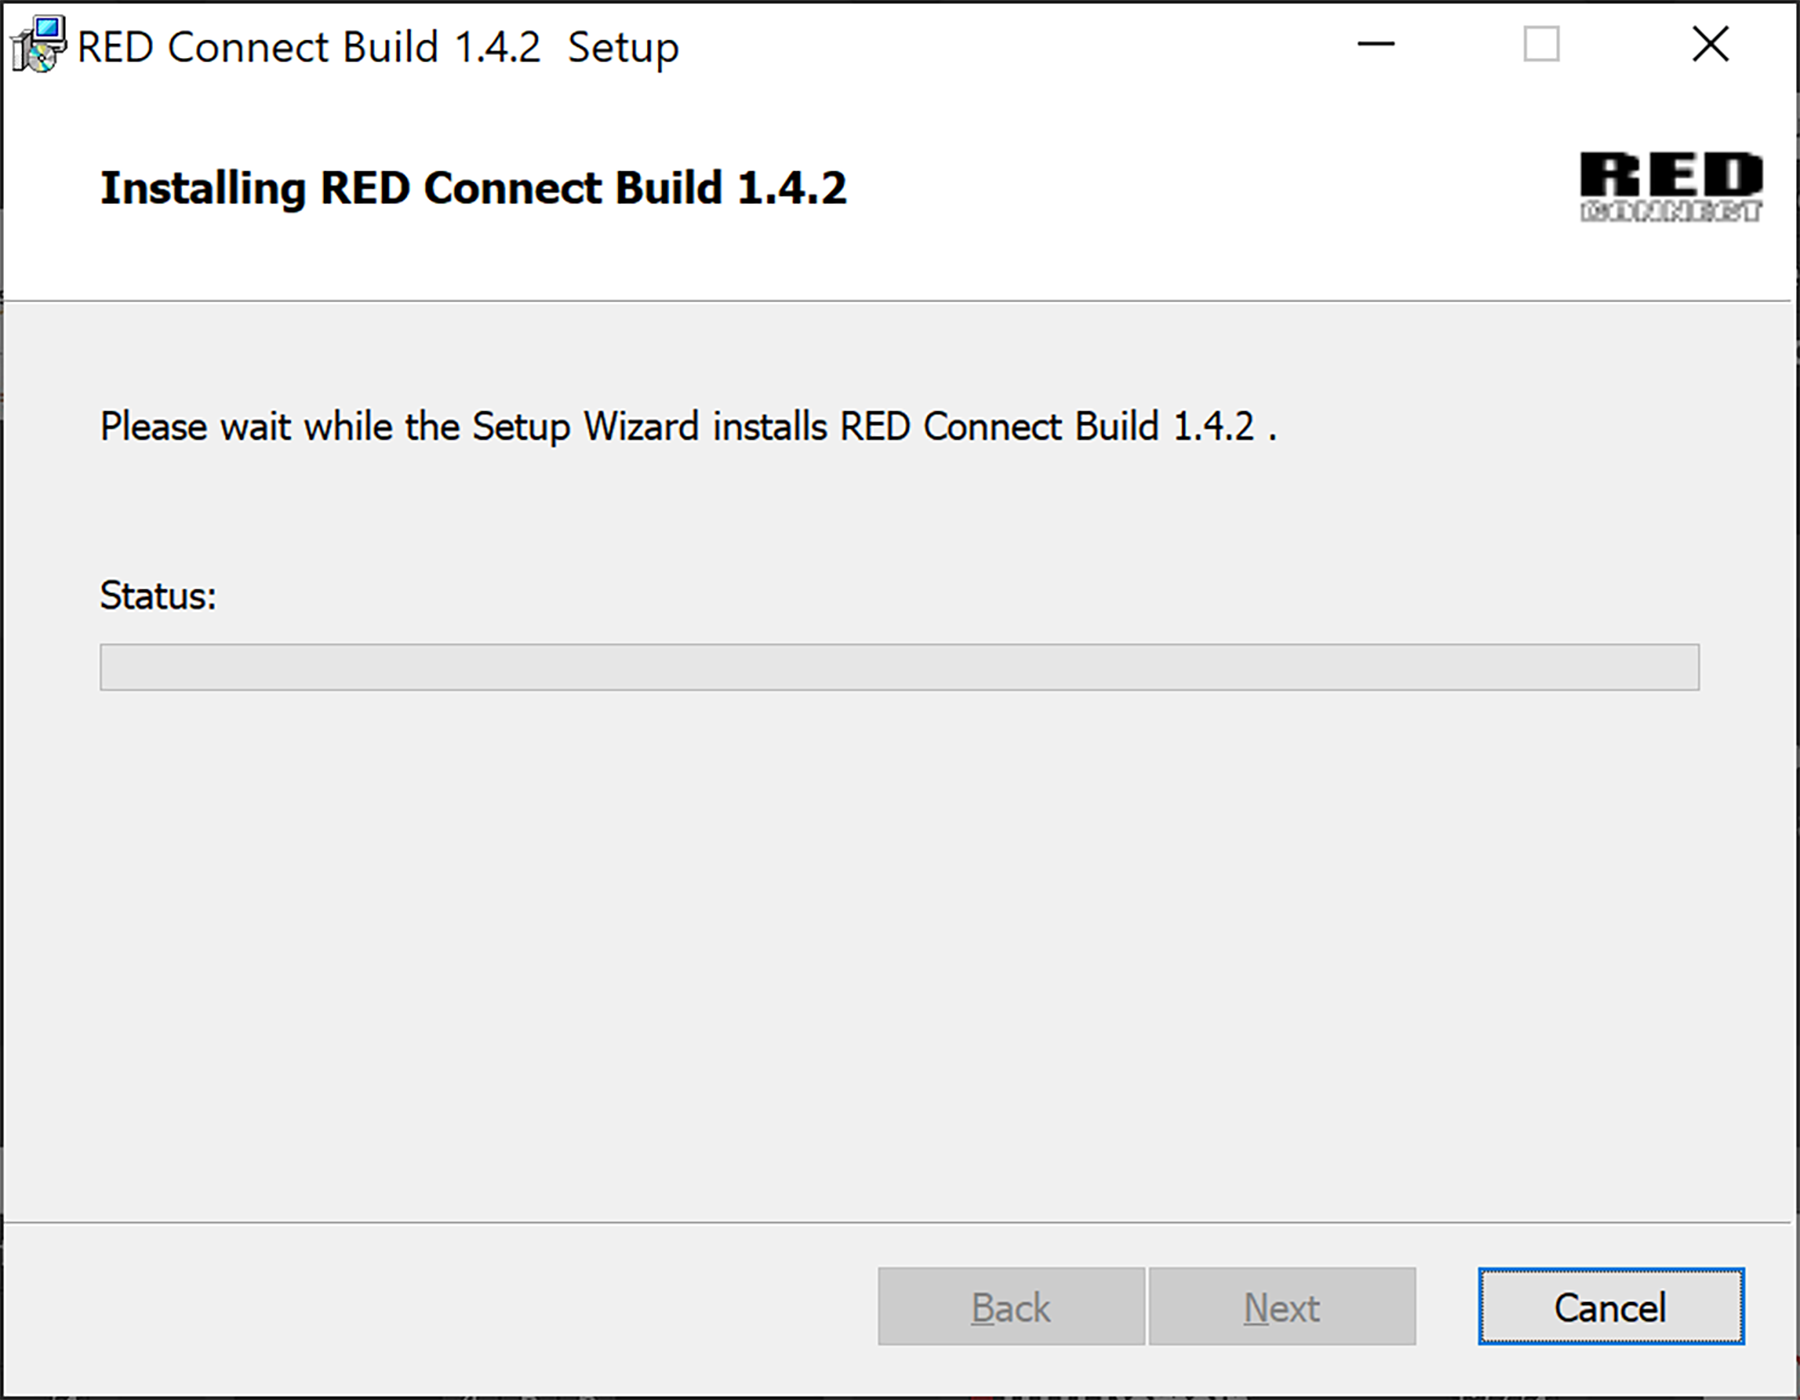Screen dimensions: 1800x1400
Task: Click the installer icon in the title bar
Action: [38, 45]
